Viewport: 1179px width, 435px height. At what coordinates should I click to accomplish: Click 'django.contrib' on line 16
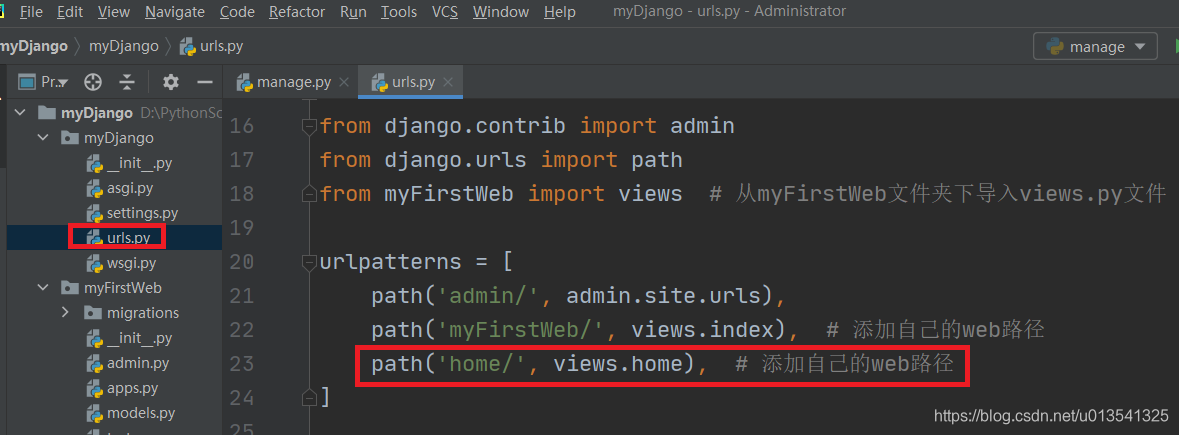point(474,126)
